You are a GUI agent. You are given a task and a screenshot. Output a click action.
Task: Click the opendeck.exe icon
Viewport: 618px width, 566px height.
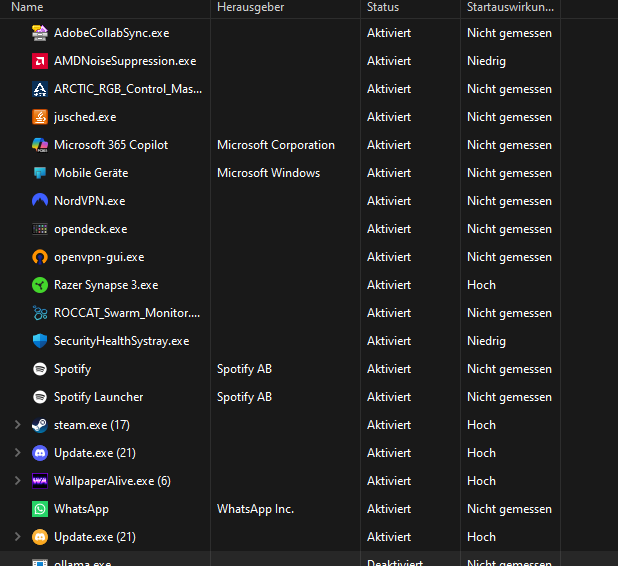point(40,229)
